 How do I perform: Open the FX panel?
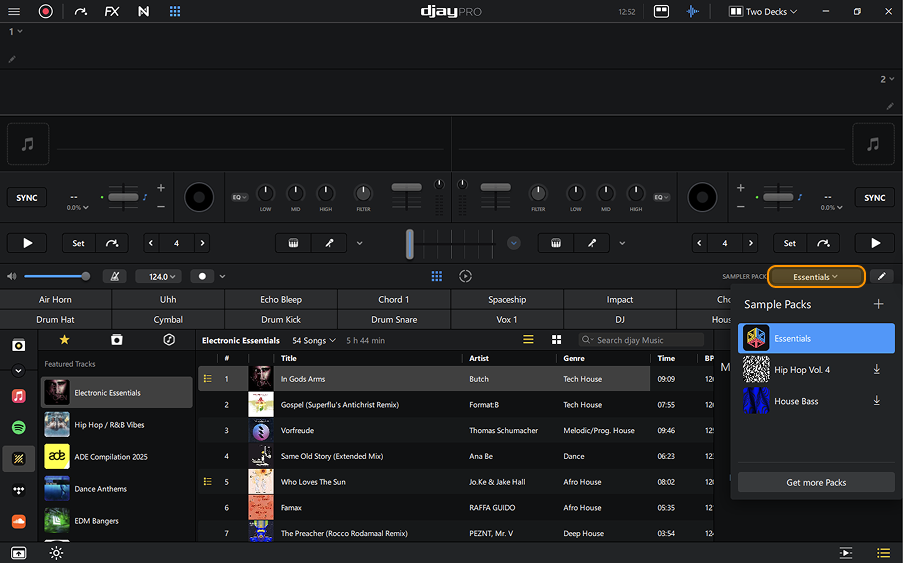pos(111,12)
